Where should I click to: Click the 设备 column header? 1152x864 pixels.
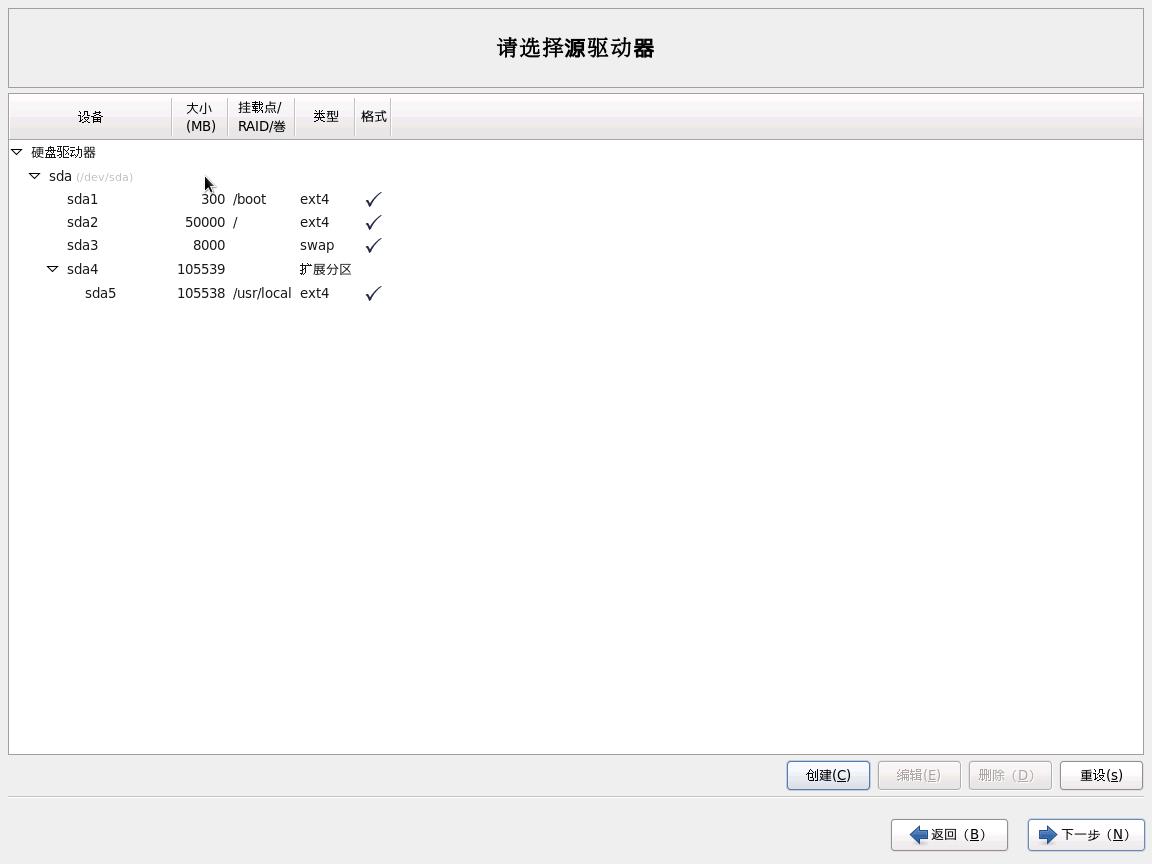pyautogui.click(x=90, y=116)
